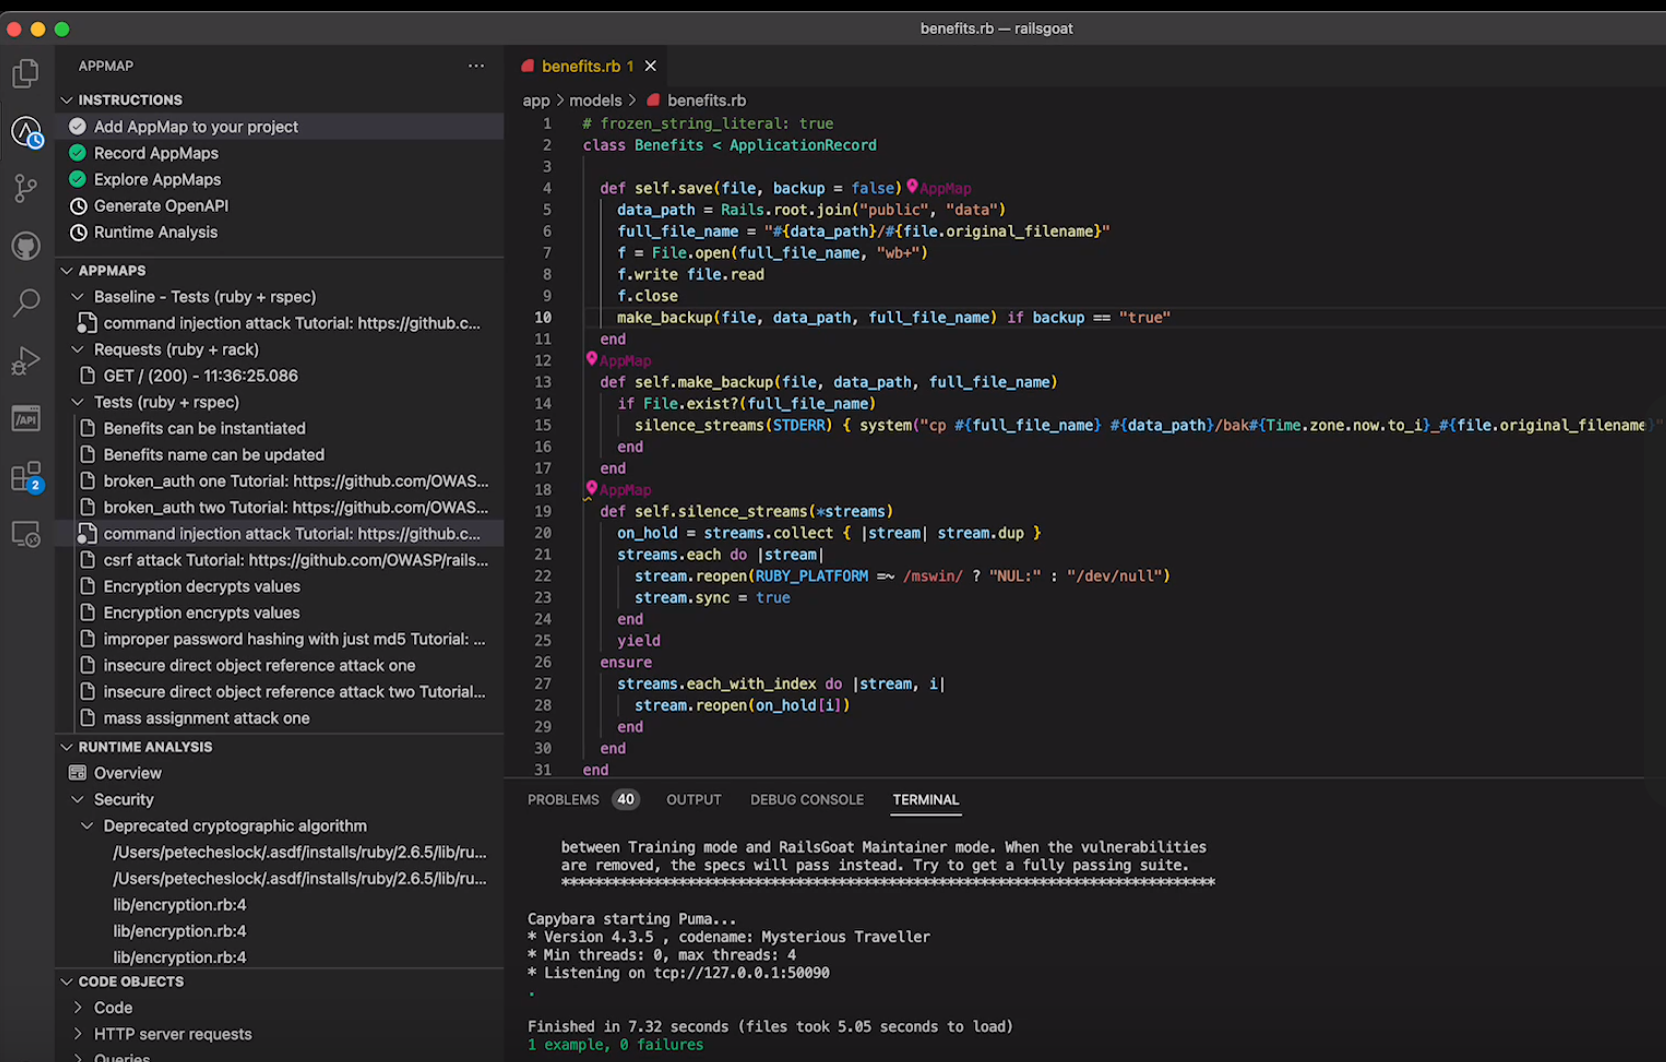Screen dimensions: 1666x1062
Task: Switch to the DEBUG CONSOLE tab
Action: 806,799
